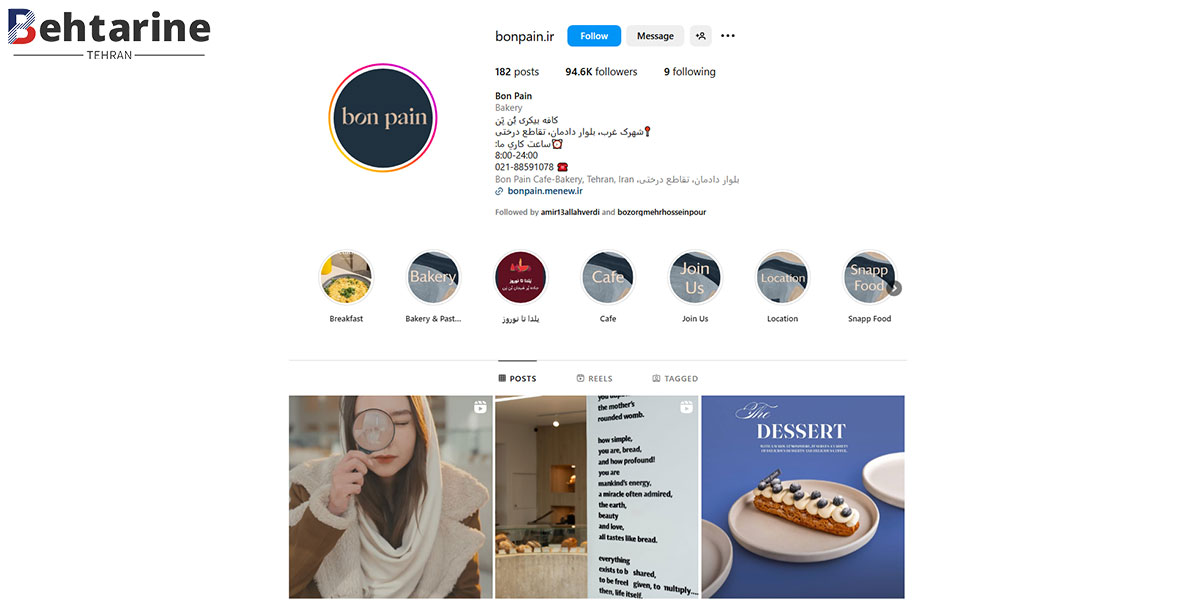Show more highlights with the right arrow
This screenshot has height=600, width=1200.
tap(895, 288)
